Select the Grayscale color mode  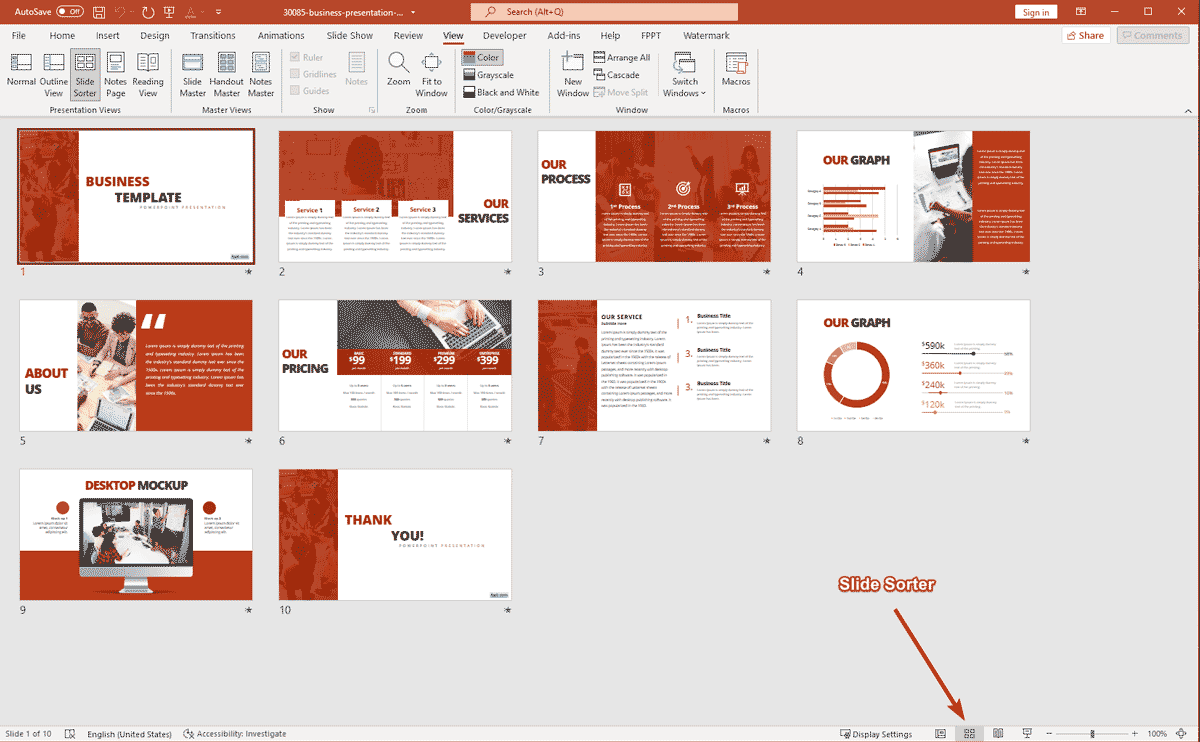point(488,75)
